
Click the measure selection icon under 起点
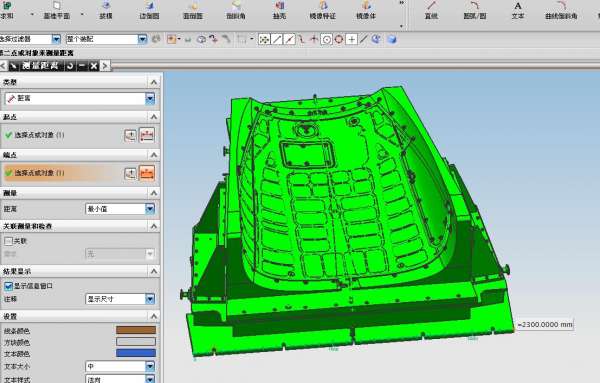[x=147, y=135]
